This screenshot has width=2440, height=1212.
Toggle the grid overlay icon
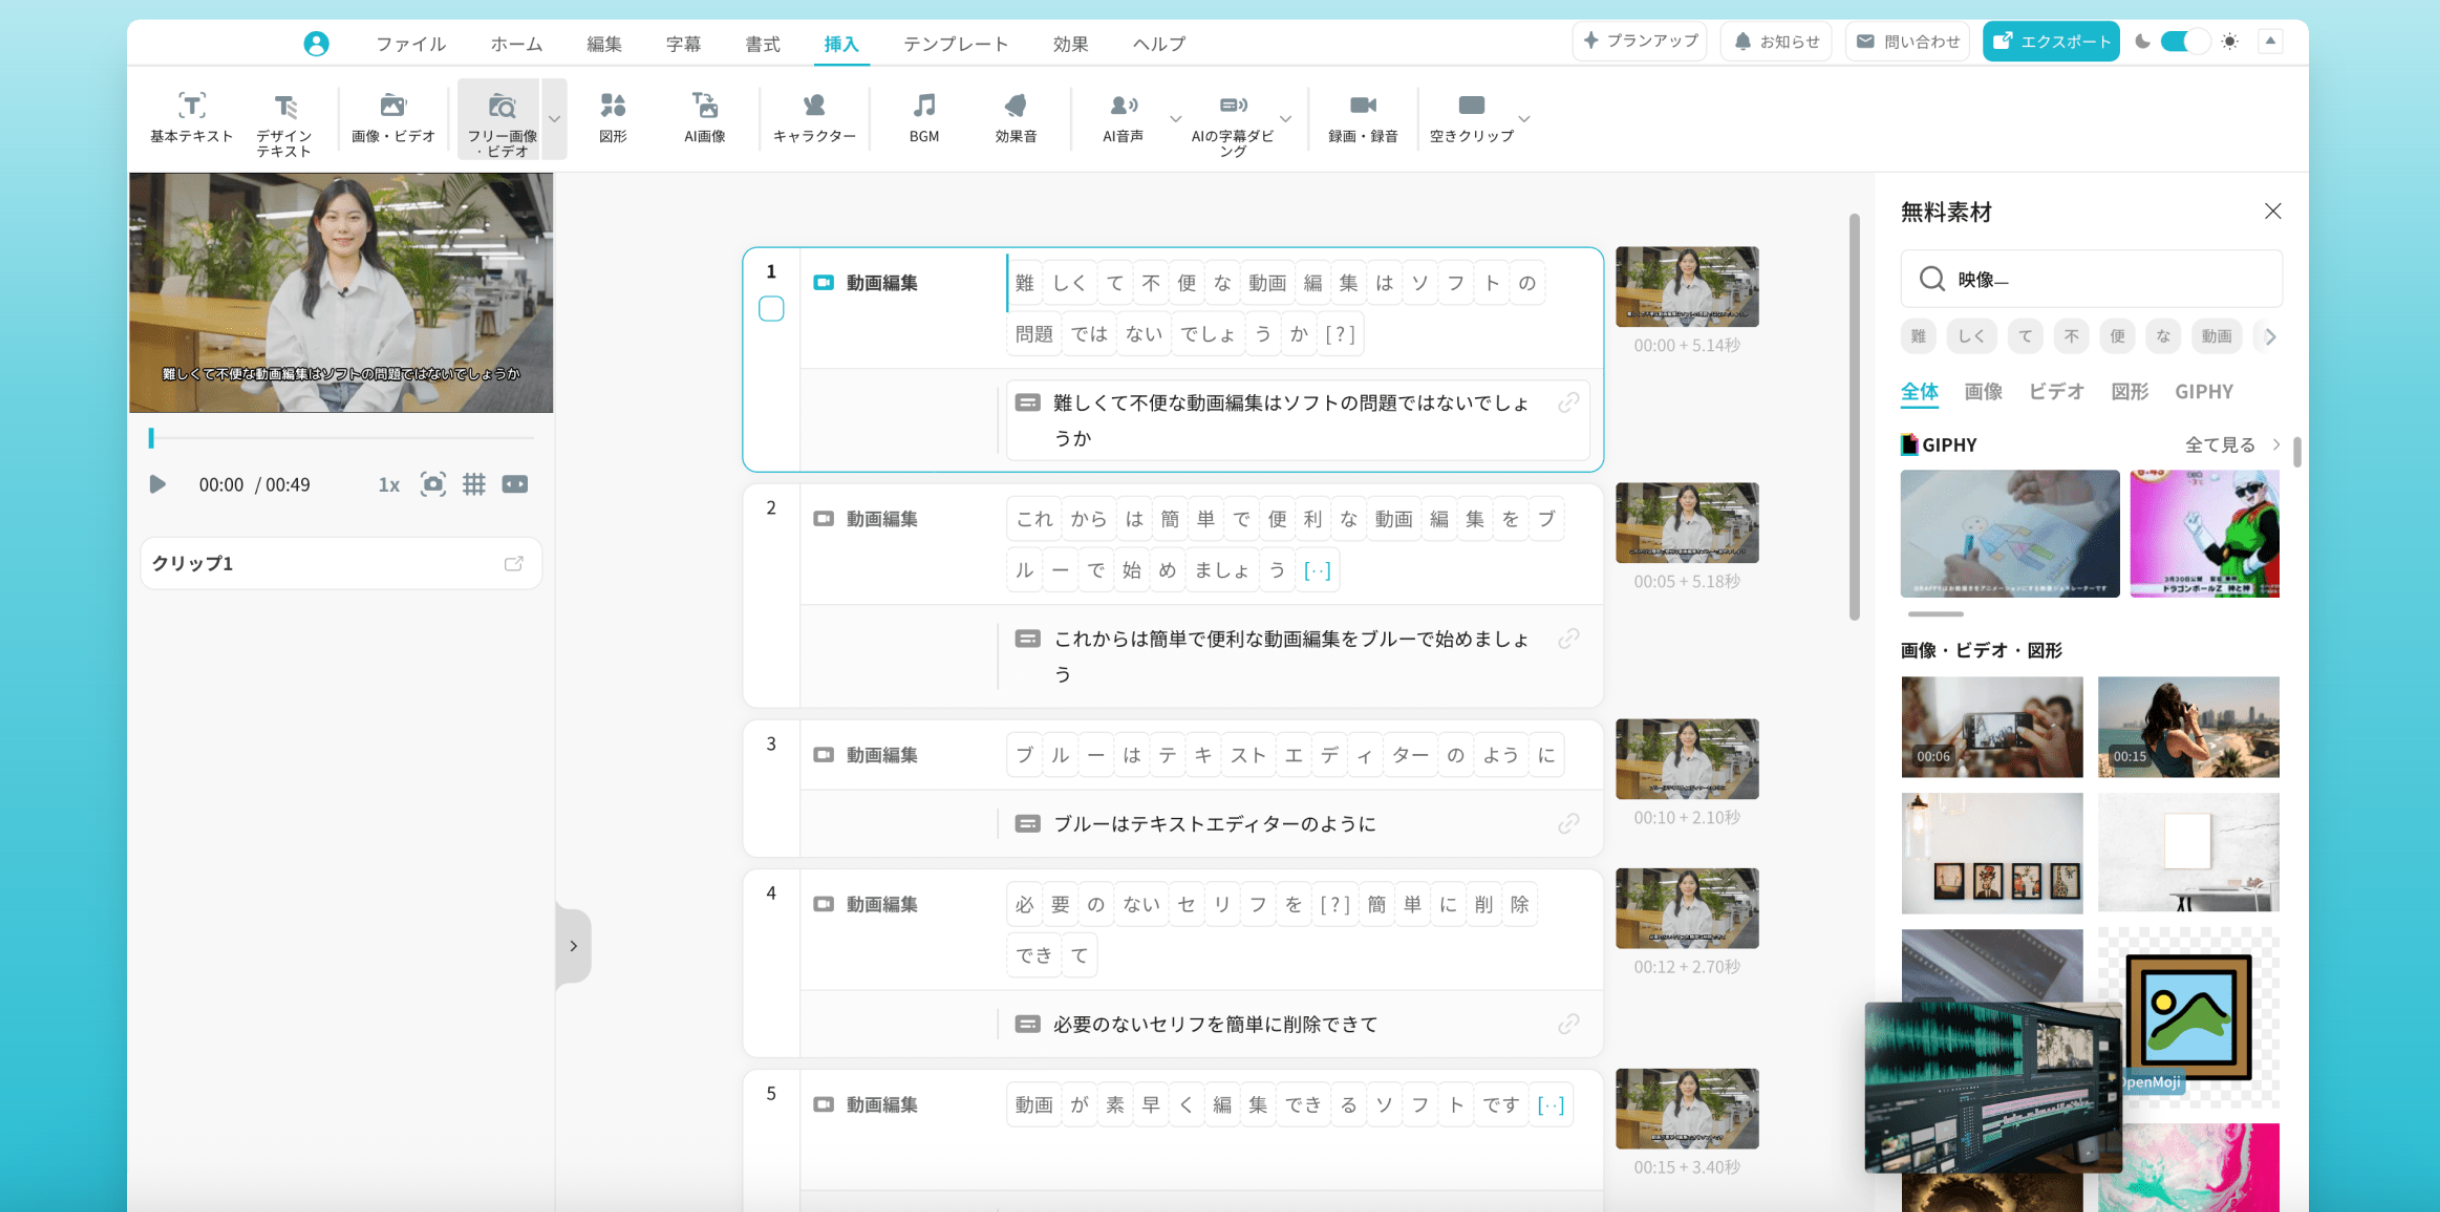coord(474,484)
